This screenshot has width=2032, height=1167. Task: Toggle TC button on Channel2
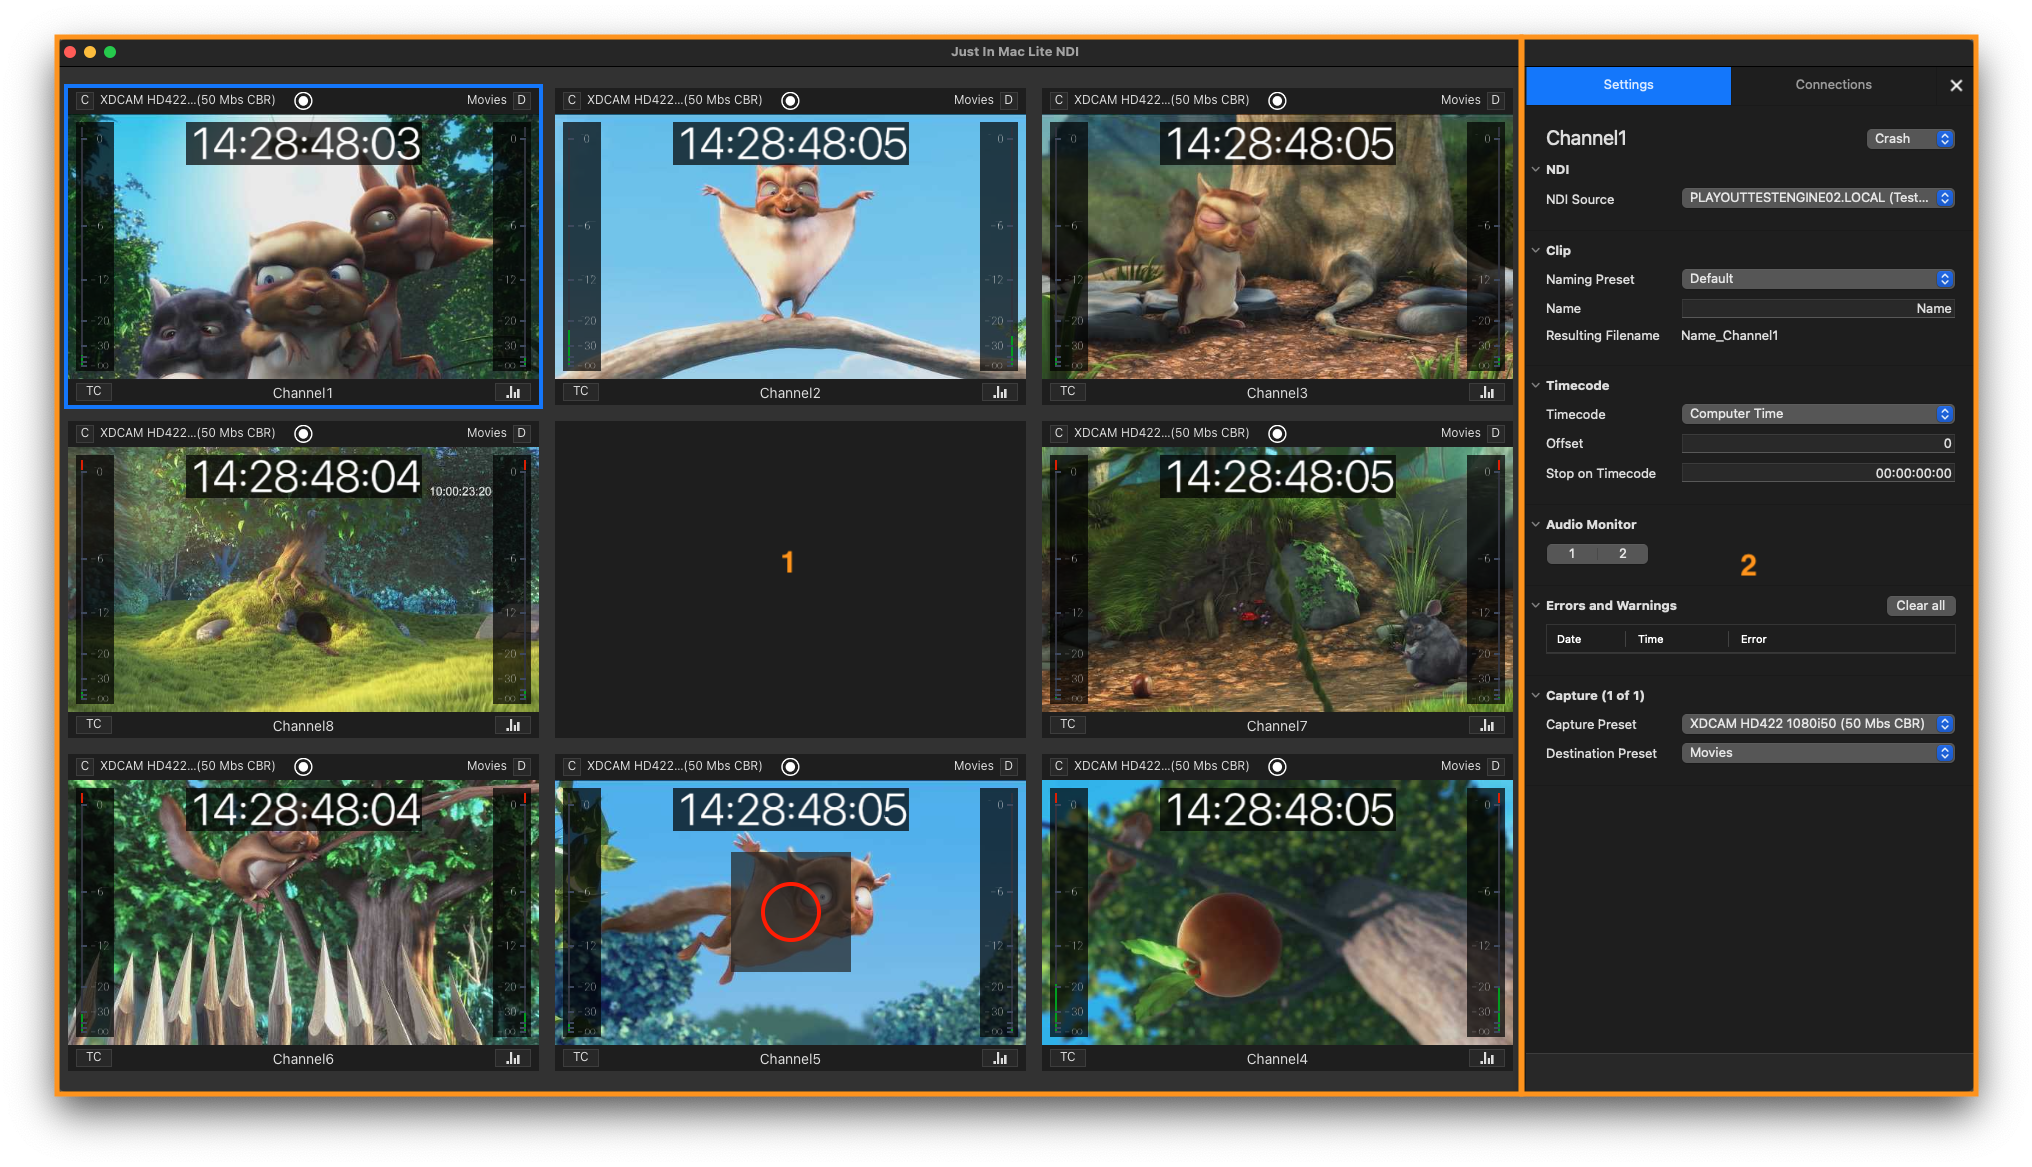(581, 391)
